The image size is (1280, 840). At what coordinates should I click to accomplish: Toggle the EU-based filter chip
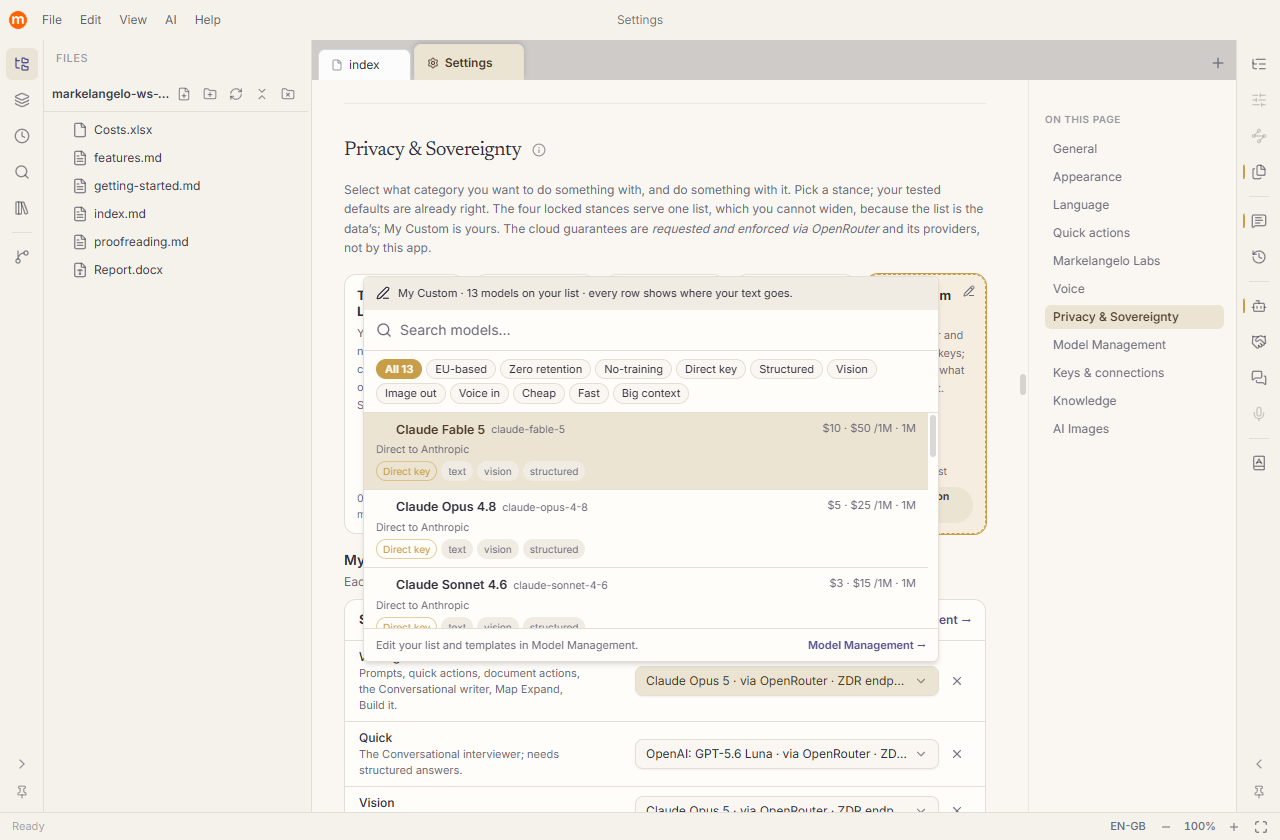[x=461, y=369]
